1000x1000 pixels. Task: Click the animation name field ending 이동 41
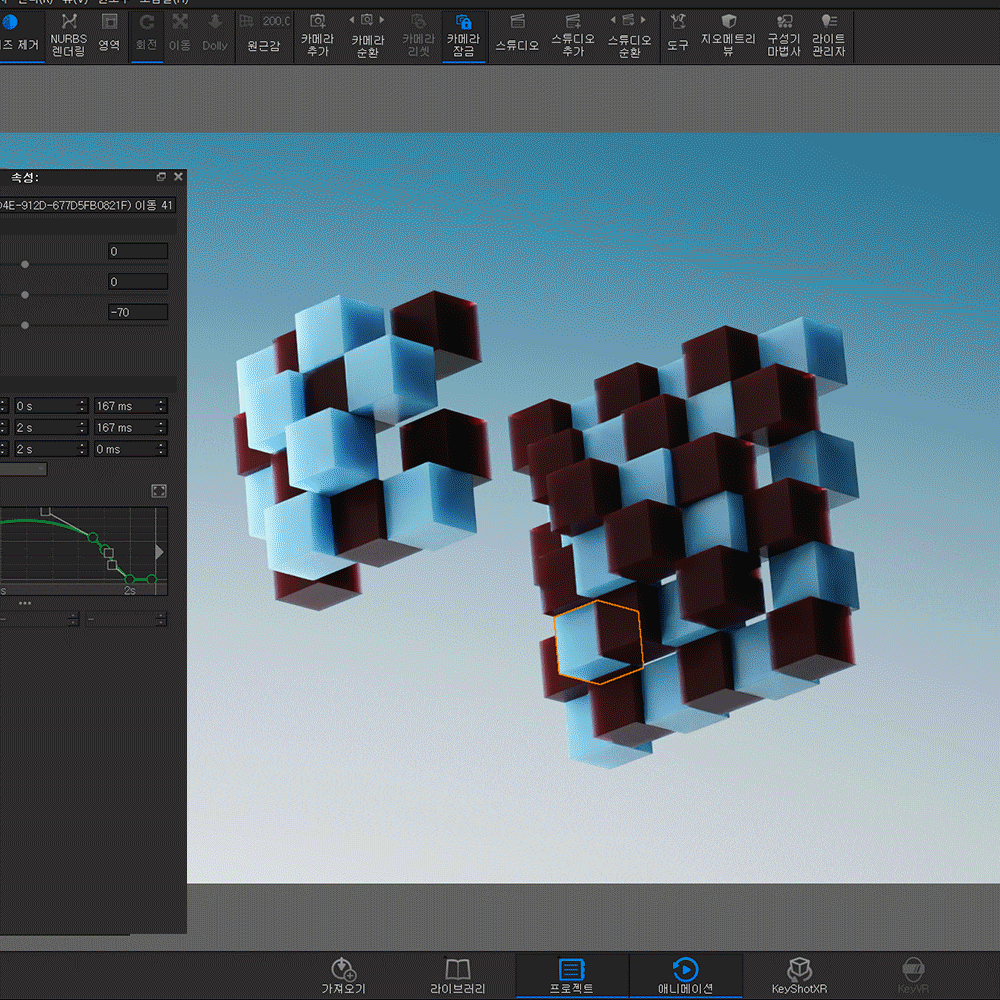tap(87, 205)
